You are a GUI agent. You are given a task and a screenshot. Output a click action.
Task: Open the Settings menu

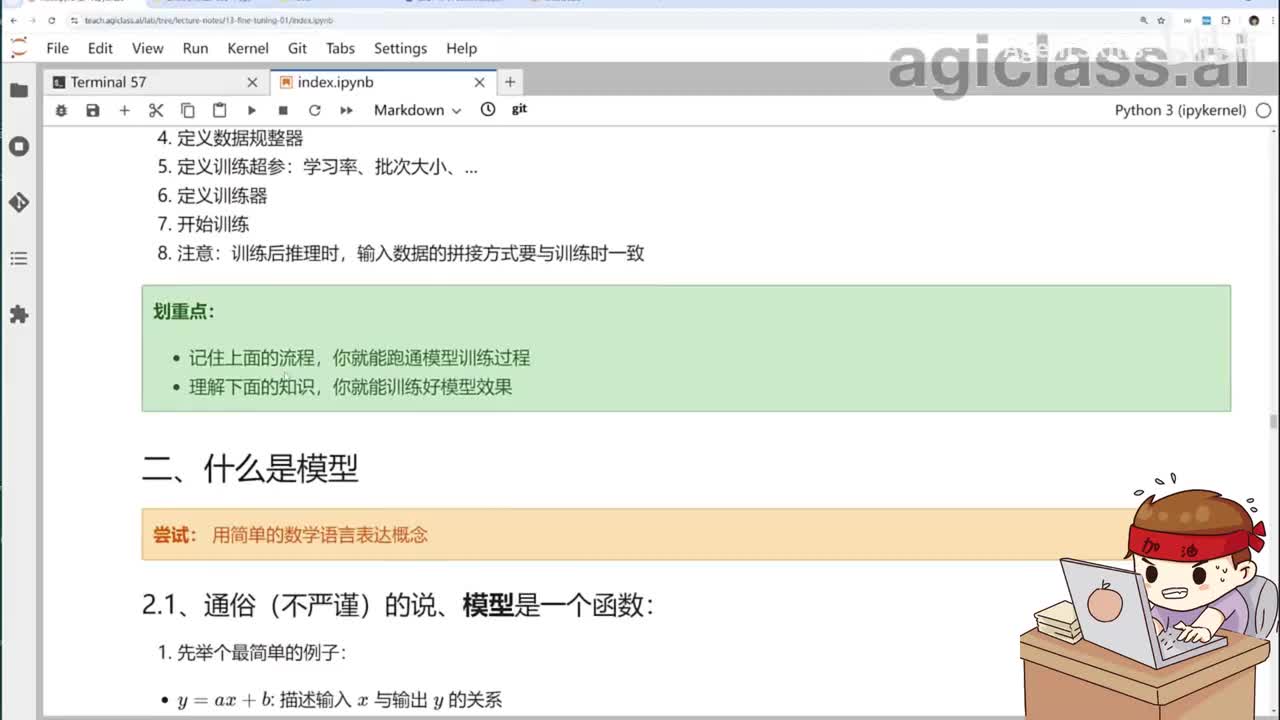coord(400,48)
